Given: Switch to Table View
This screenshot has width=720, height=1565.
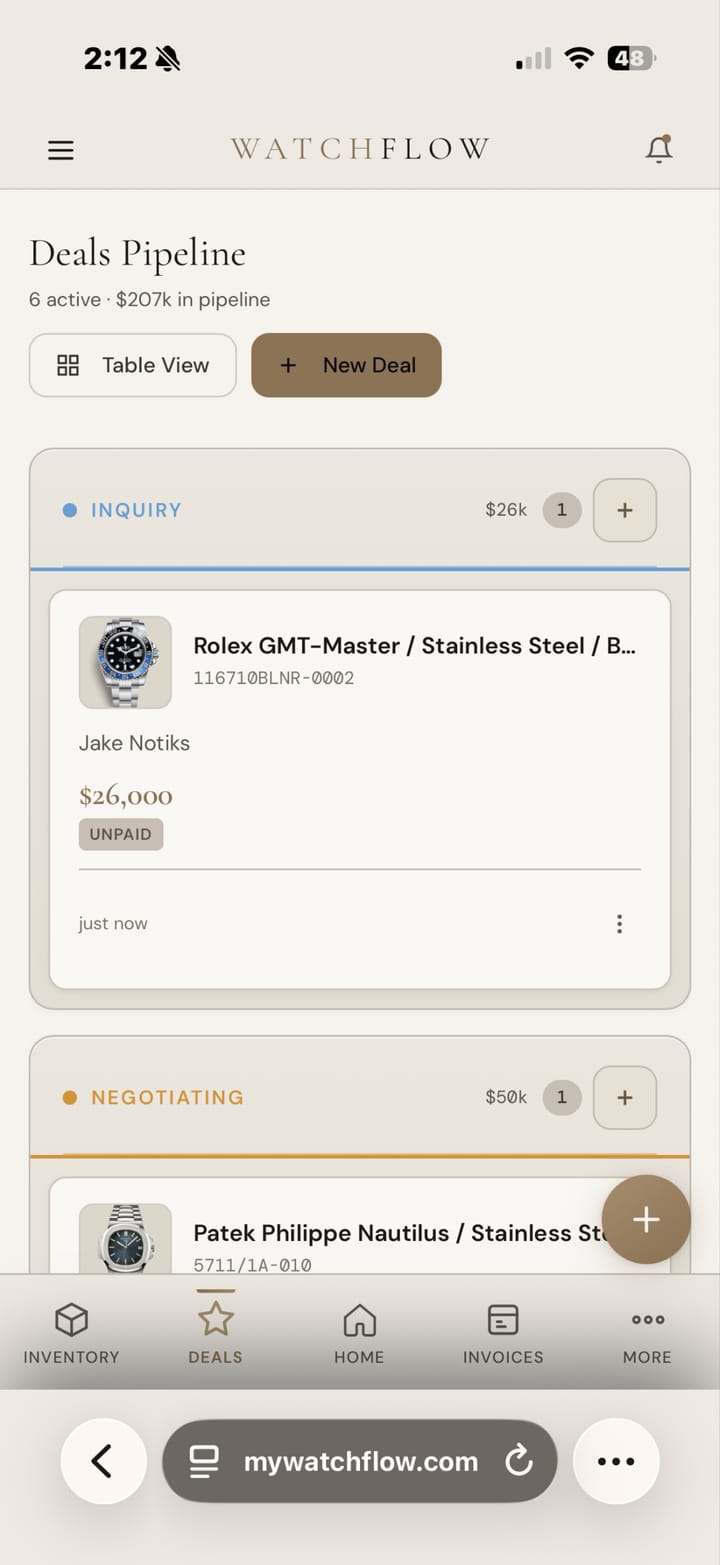Looking at the screenshot, I should pos(132,365).
